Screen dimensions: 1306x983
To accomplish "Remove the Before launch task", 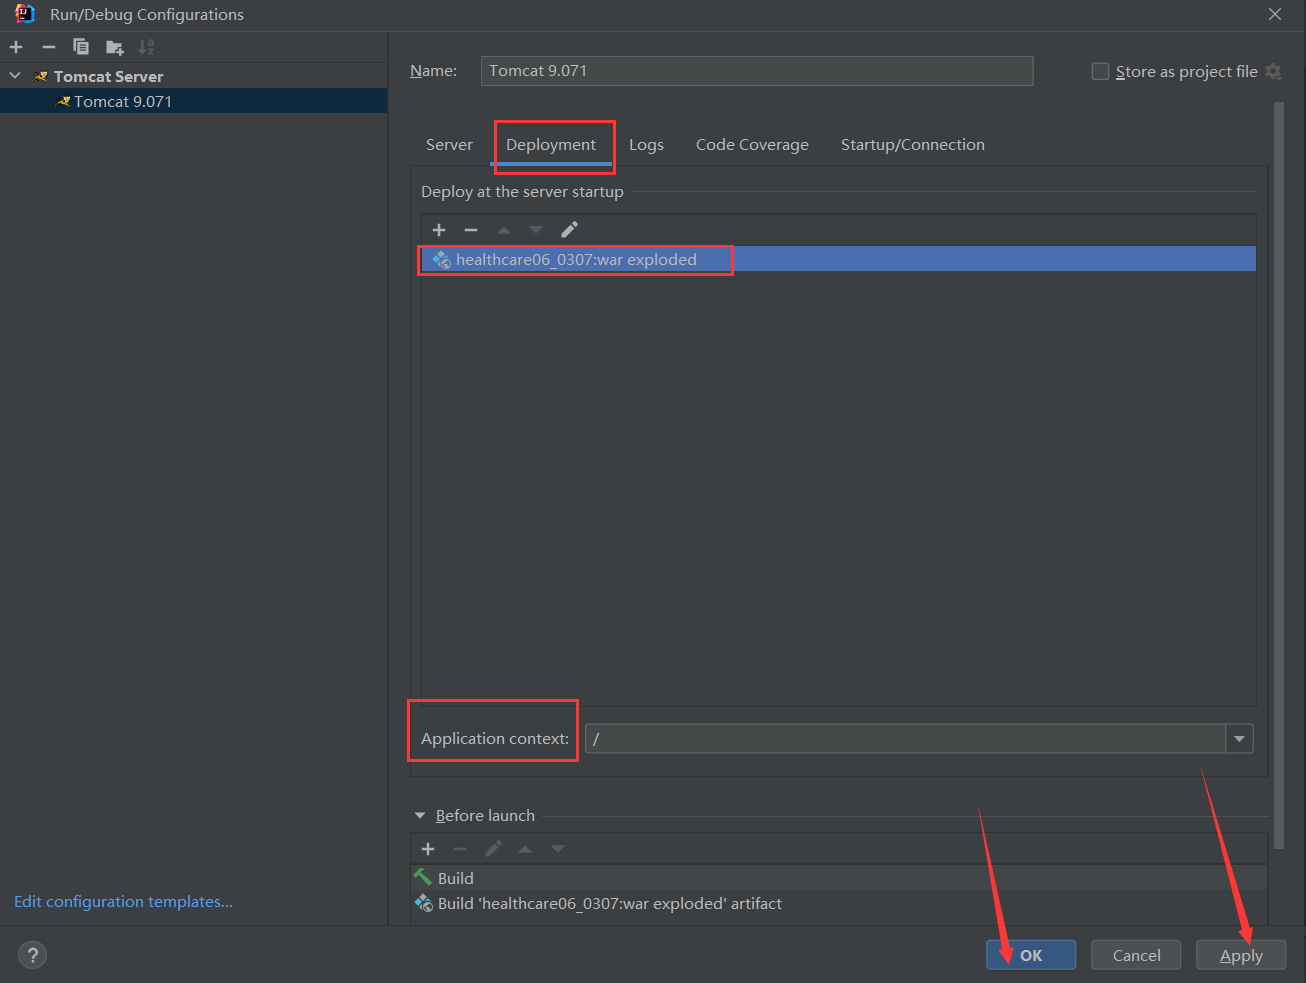I will (x=460, y=849).
